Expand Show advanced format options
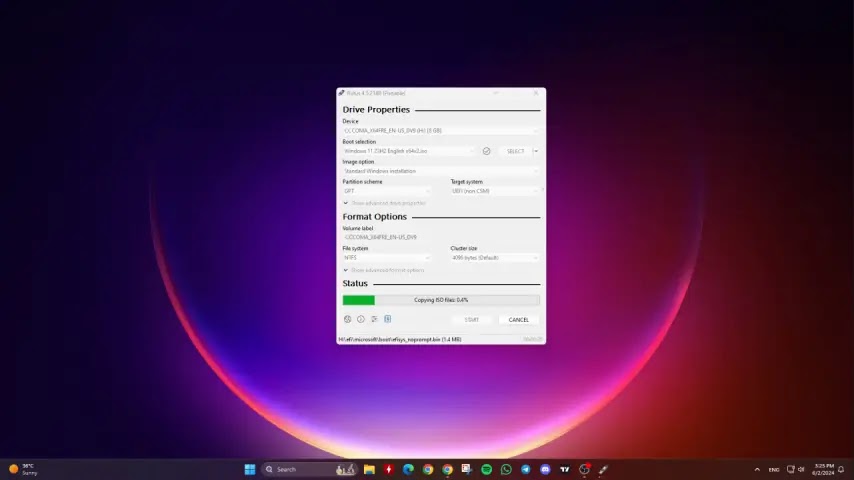This screenshot has height=480, width=854. [383, 270]
